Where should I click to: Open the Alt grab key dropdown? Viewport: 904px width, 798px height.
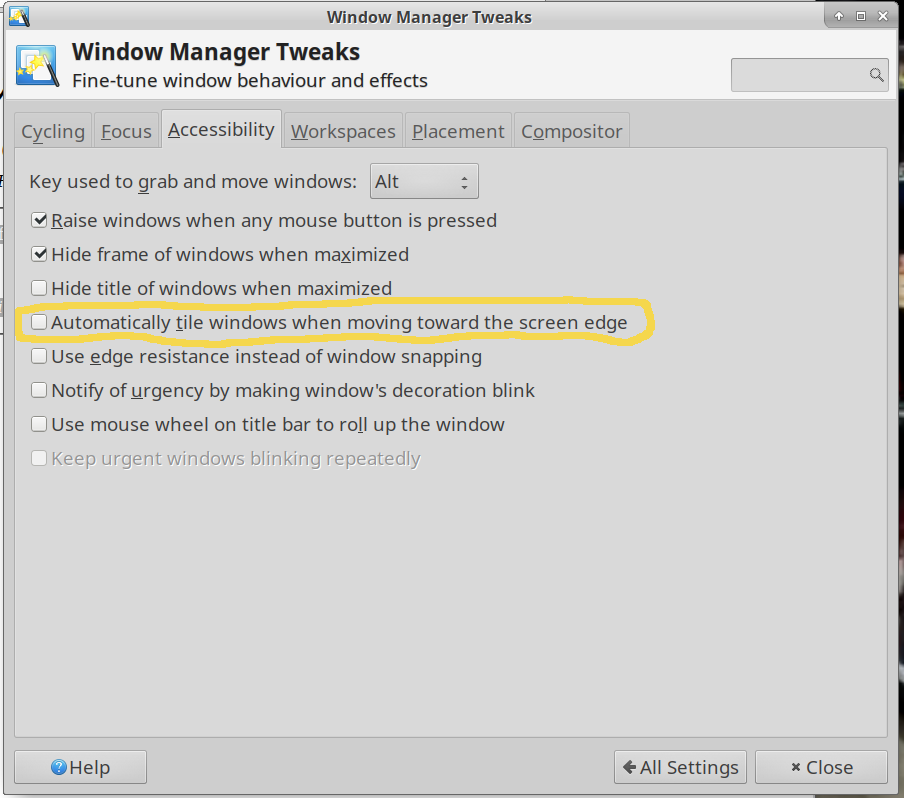[424, 182]
